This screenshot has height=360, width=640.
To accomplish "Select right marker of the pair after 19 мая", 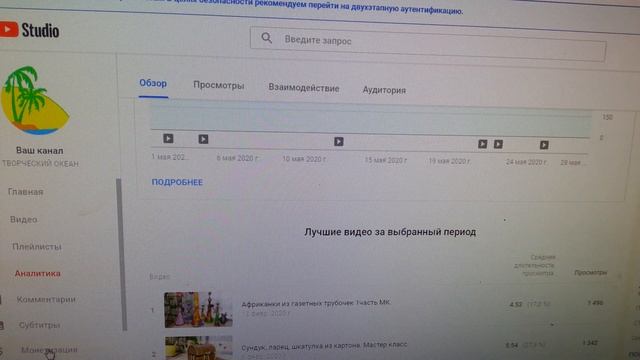I will (498, 144).
